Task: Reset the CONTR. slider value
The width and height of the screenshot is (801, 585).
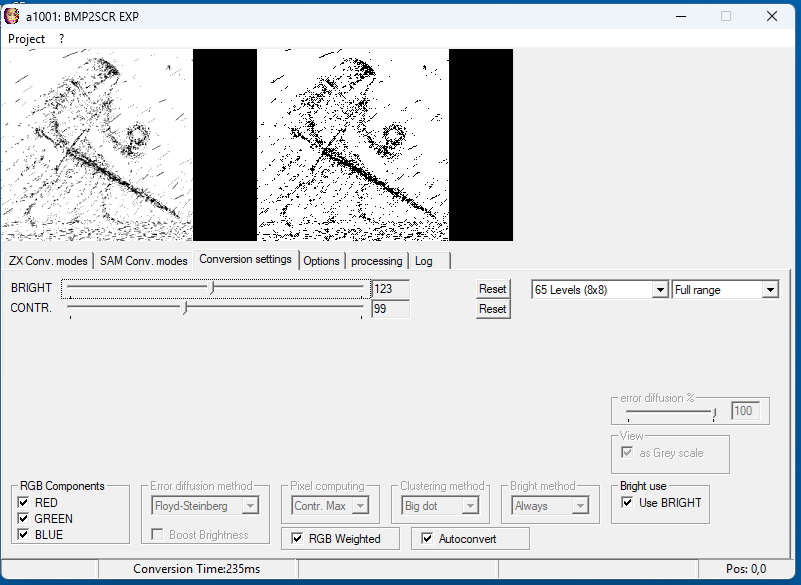Action: (492, 309)
